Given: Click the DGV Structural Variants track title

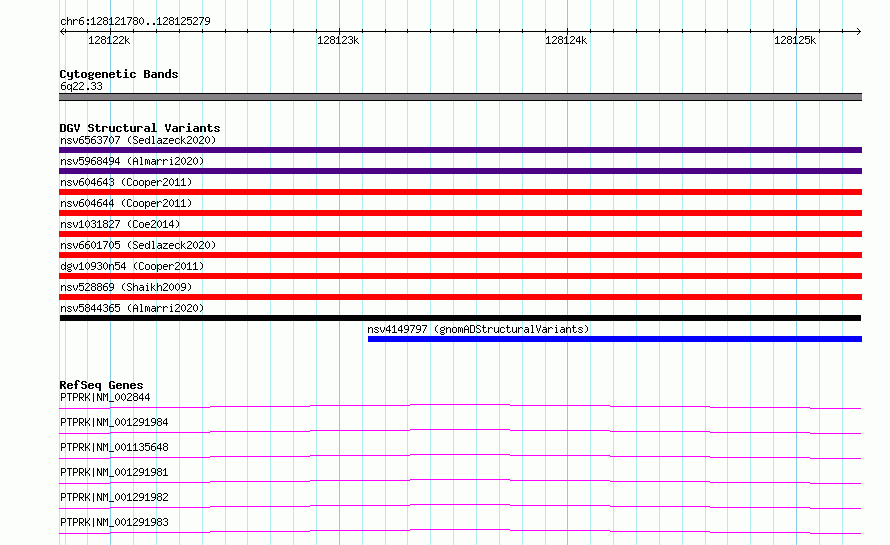Looking at the screenshot, I should pos(140,128).
